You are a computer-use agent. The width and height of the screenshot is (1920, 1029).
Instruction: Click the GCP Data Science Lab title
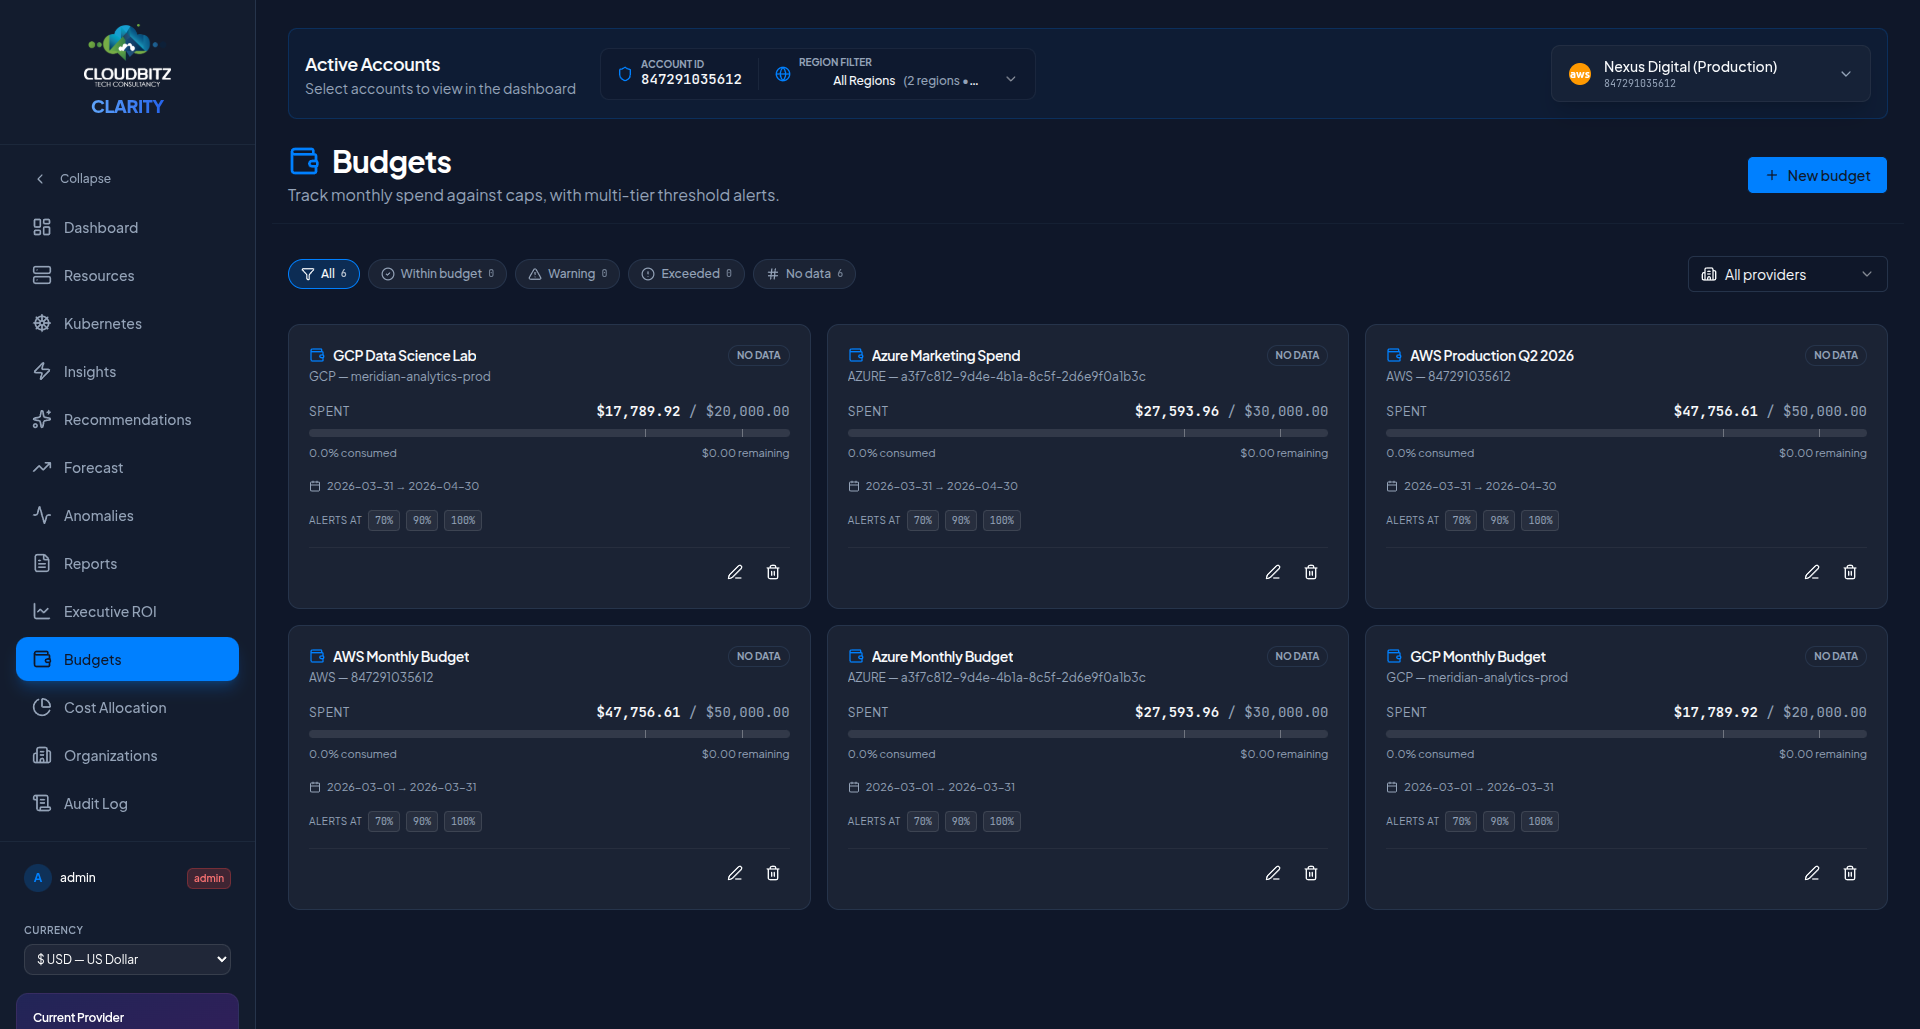[x=404, y=355]
